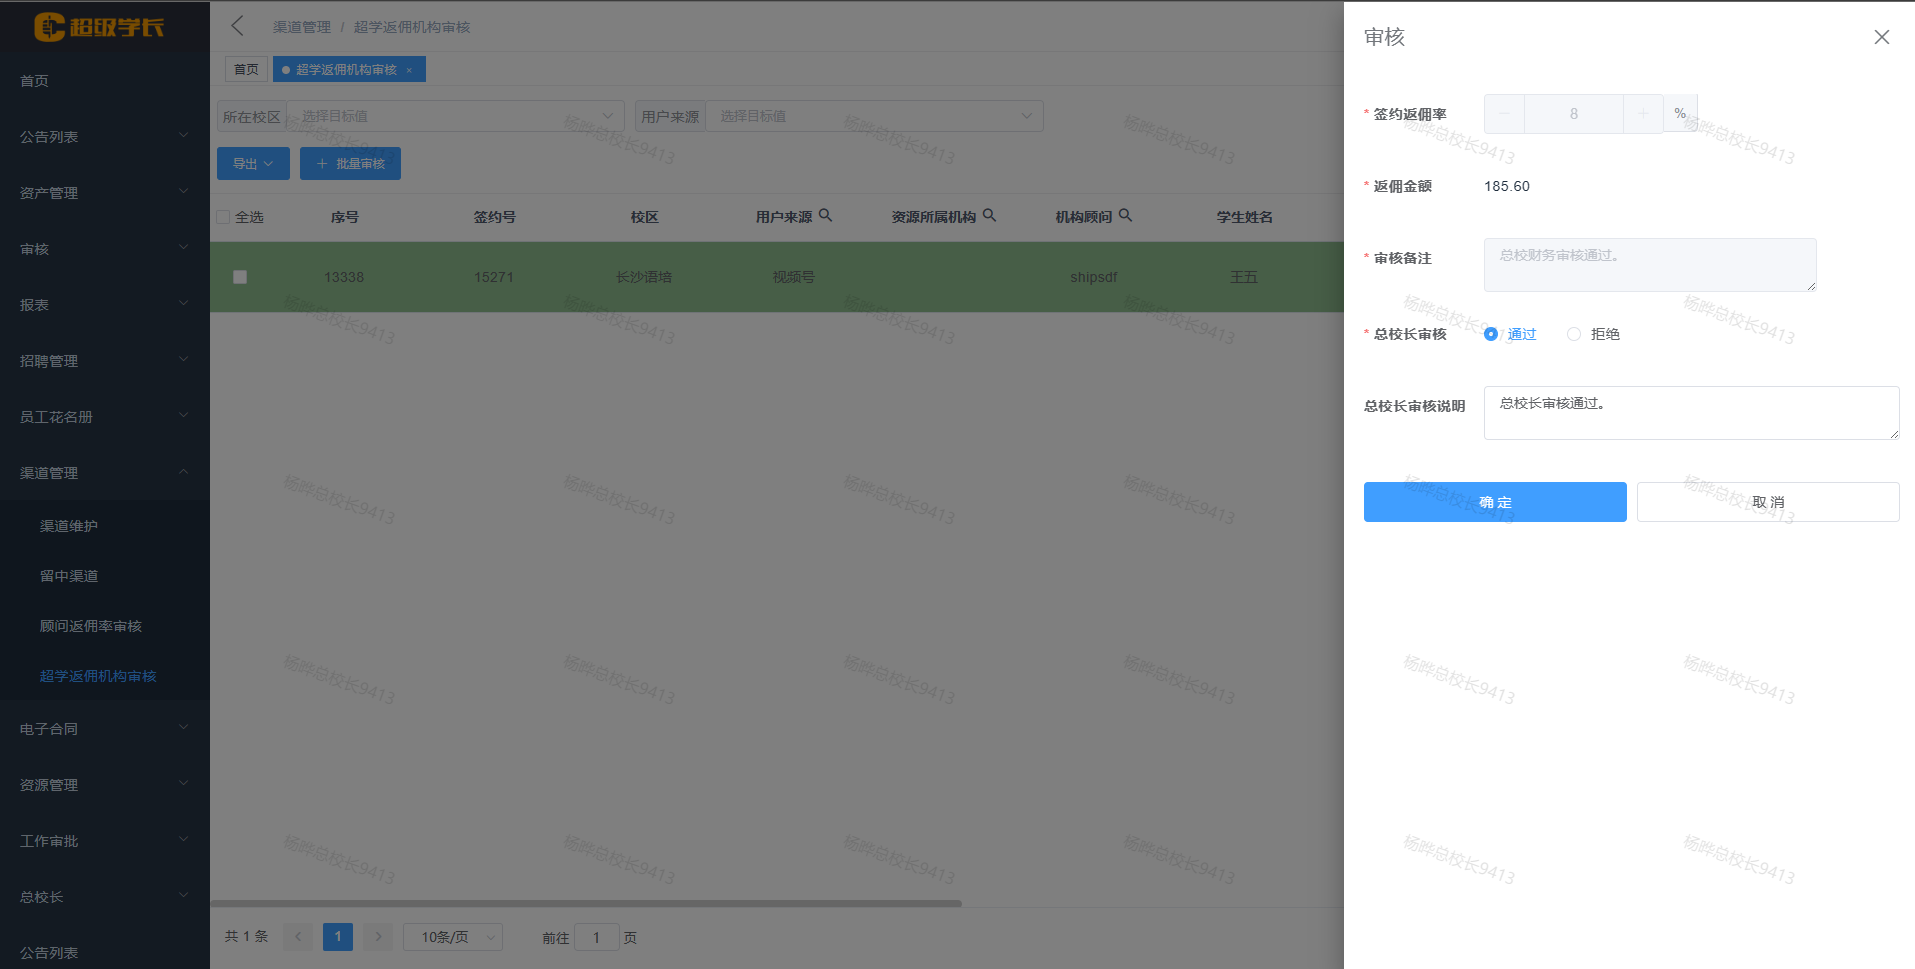Click the back arrow in the breadcrumb bar

point(237,26)
